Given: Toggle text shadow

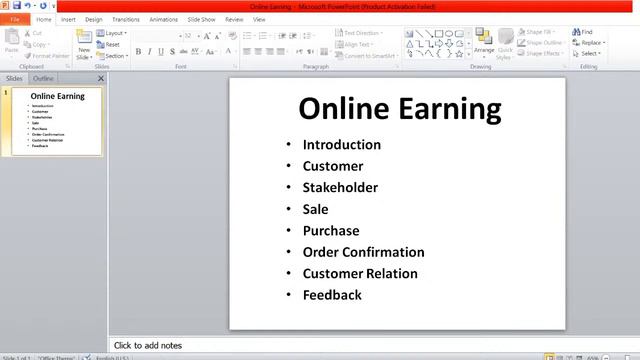Looking at the screenshot, I should pyautogui.click(x=172, y=51).
